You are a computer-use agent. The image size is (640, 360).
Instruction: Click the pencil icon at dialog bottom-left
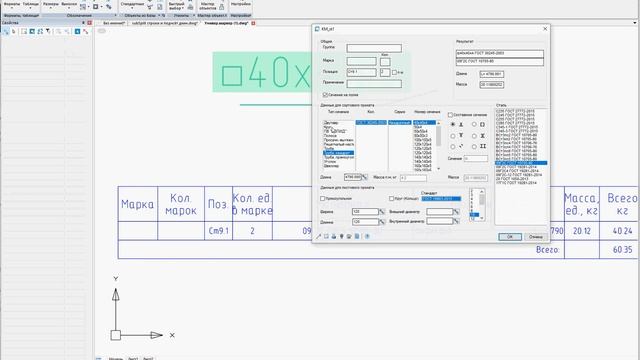pos(318,236)
